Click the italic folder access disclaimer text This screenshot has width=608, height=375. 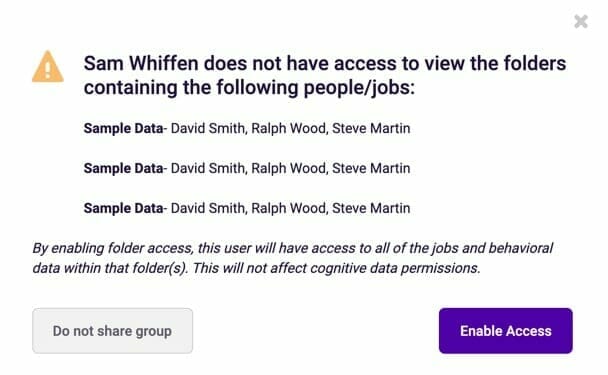point(293,258)
